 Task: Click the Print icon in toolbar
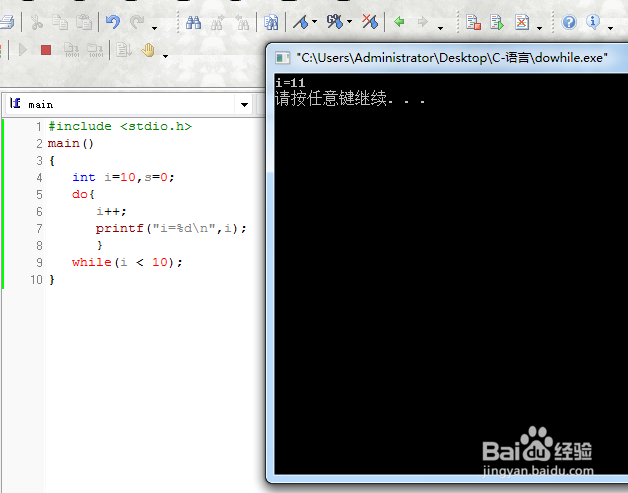7,22
